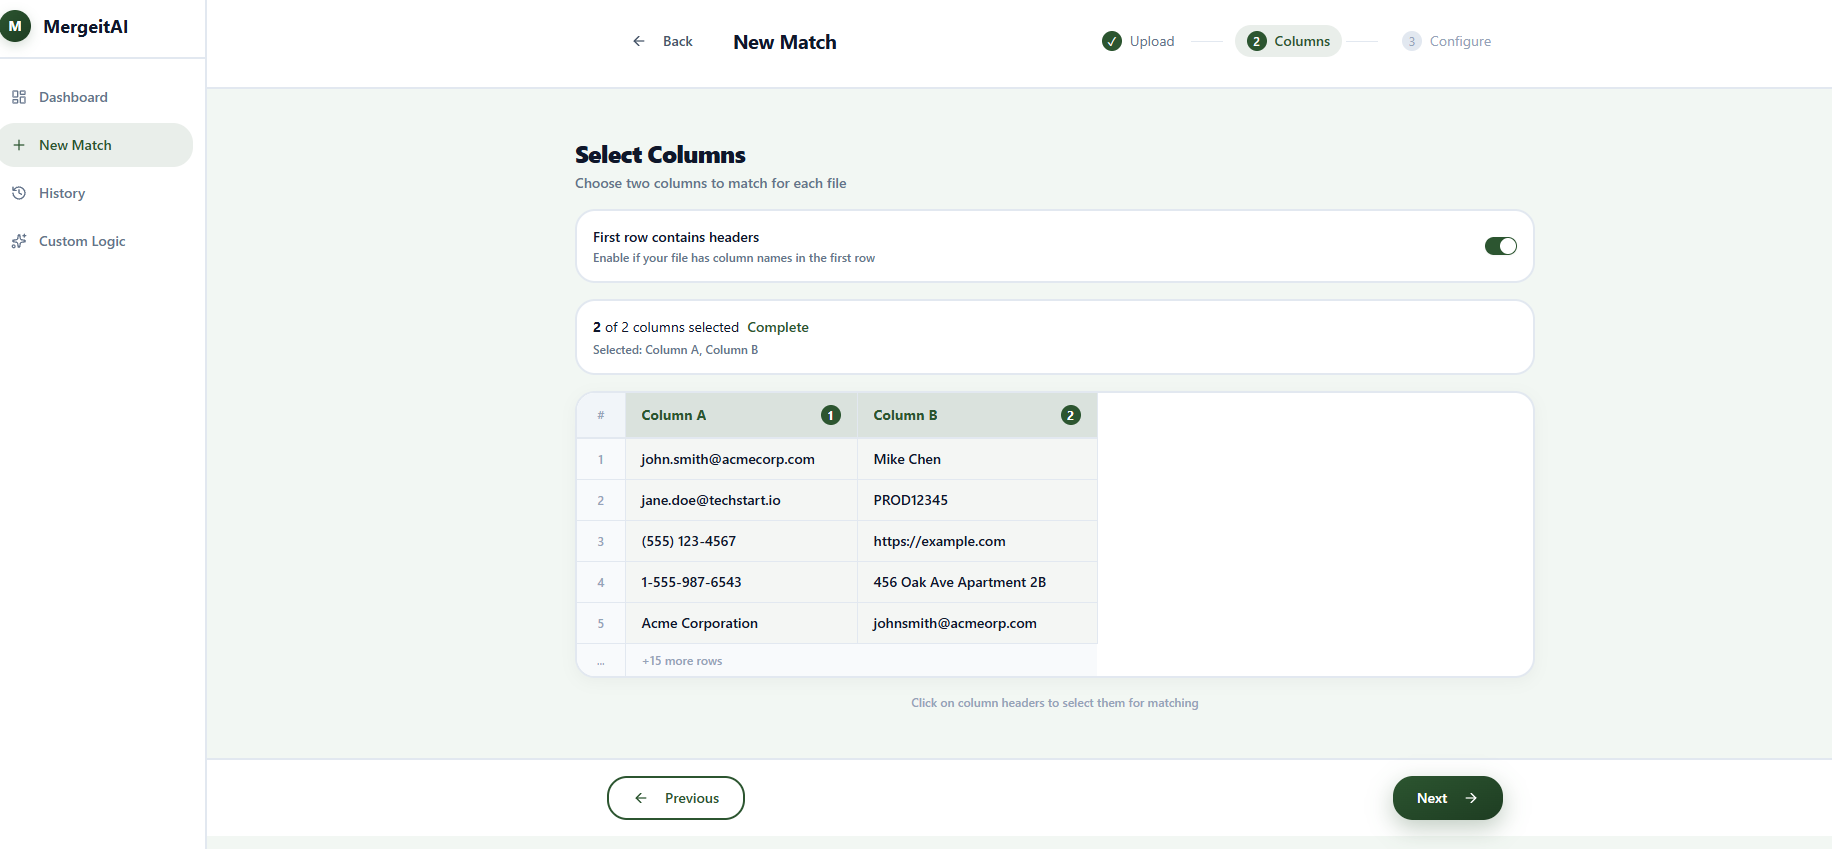The image size is (1832, 849).
Task: Toggle First row contains headers switch
Action: point(1501,246)
